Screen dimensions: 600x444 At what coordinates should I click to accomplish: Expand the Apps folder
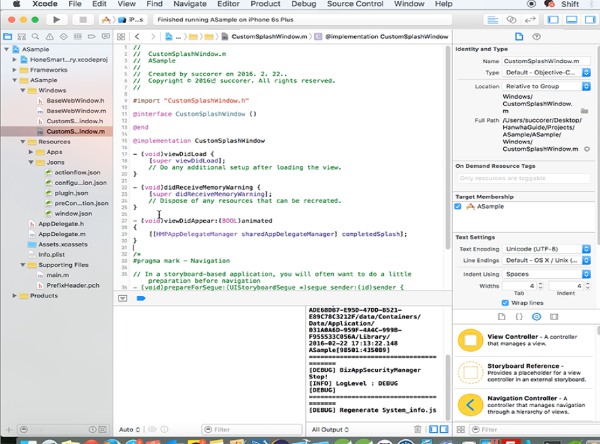(31, 152)
